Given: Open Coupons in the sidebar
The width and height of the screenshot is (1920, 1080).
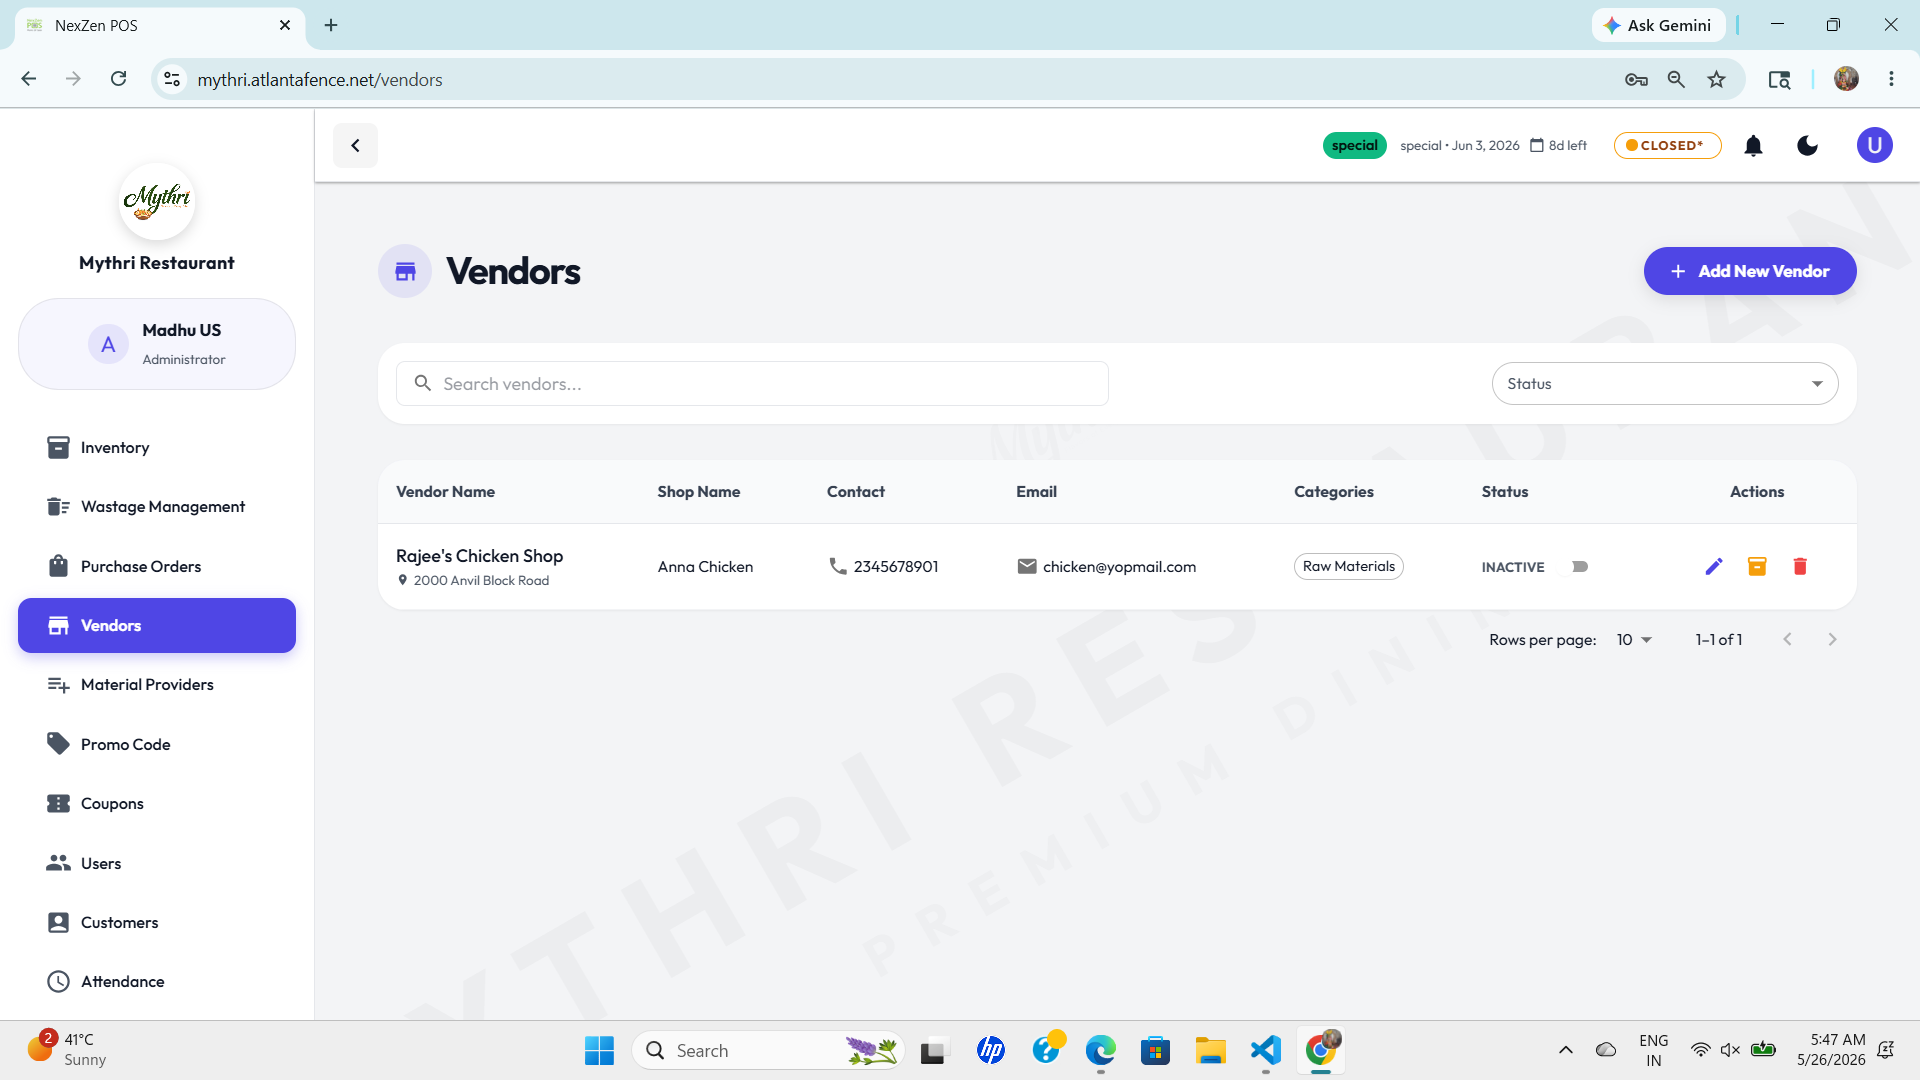Looking at the screenshot, I should [157, 804].
